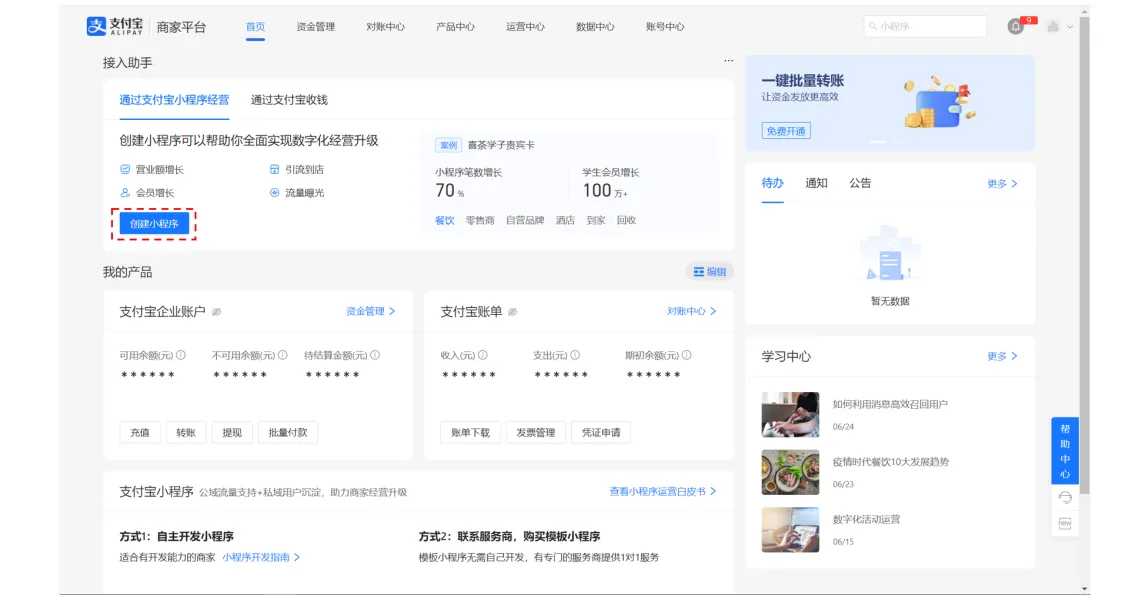The height and width of the screenshot is (599, 1125).
Task: Open the 帮助中心 side button
Action: (1065, 451)
